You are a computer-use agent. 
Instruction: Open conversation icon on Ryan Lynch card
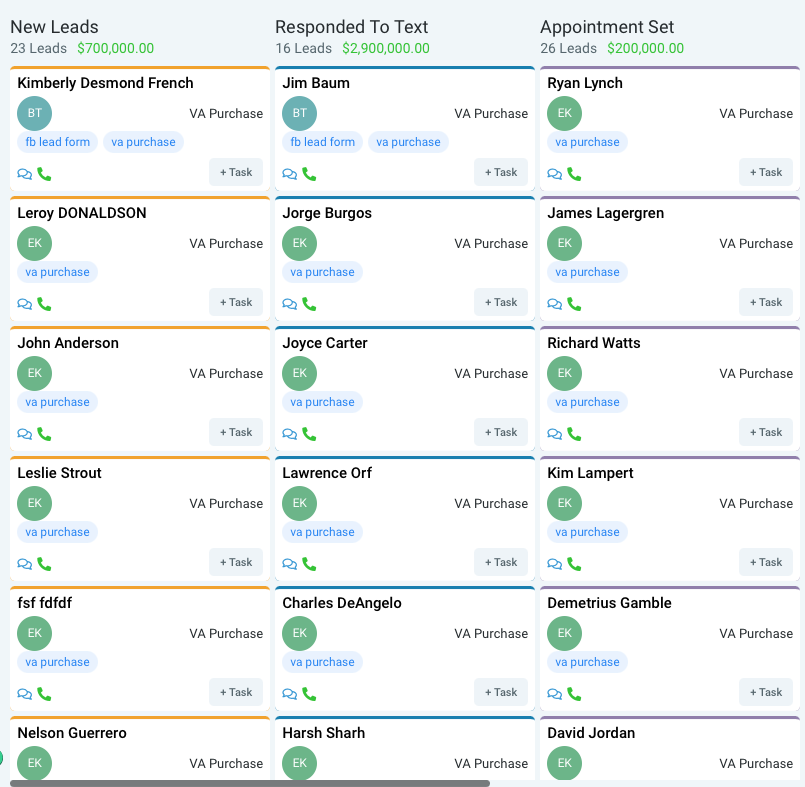[554, 174]
